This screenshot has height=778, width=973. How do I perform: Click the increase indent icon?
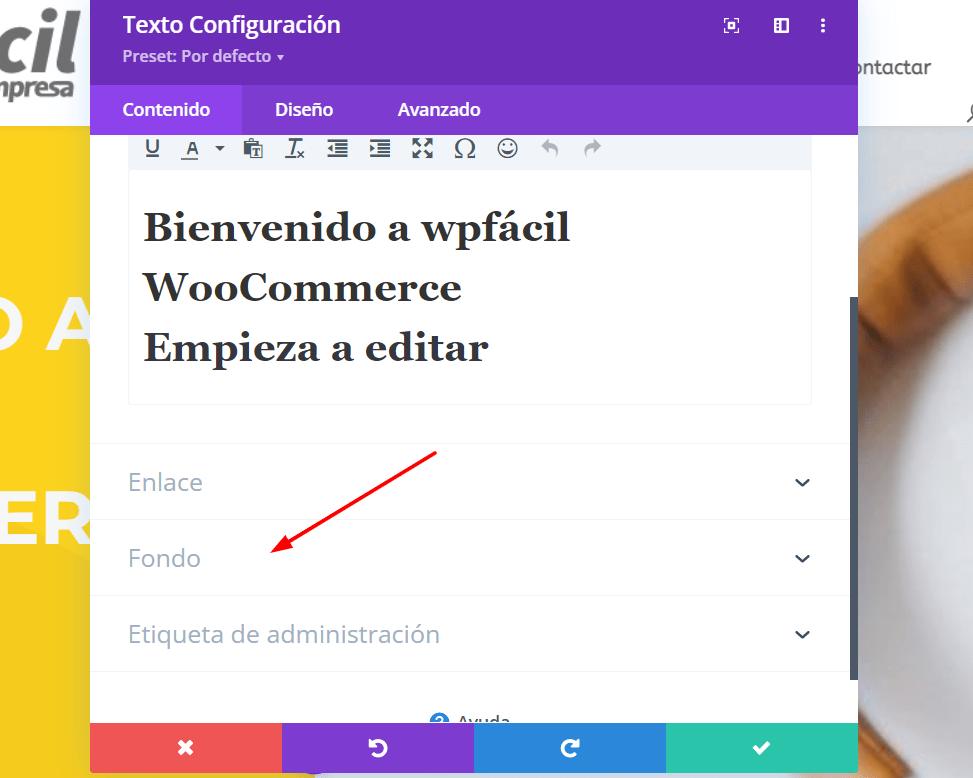380,149
